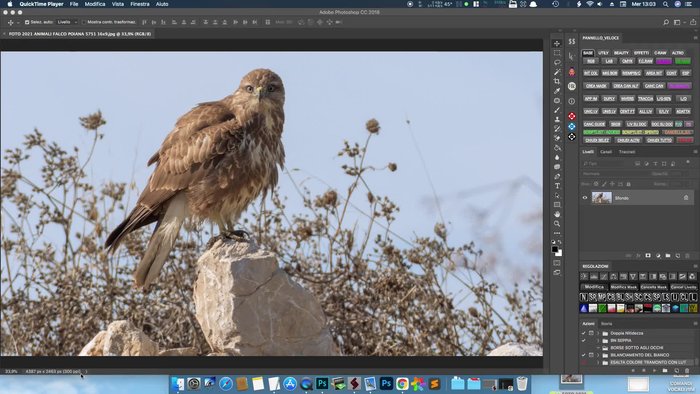Expand ESALTA COLORE TRAMONTO CON LUT folder
The image size is (700, 394).
tap(598, 362)
